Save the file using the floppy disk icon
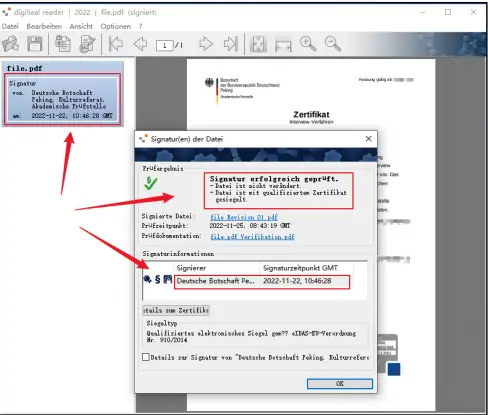This screenshot has width=488, height=415. click(35, 44)
